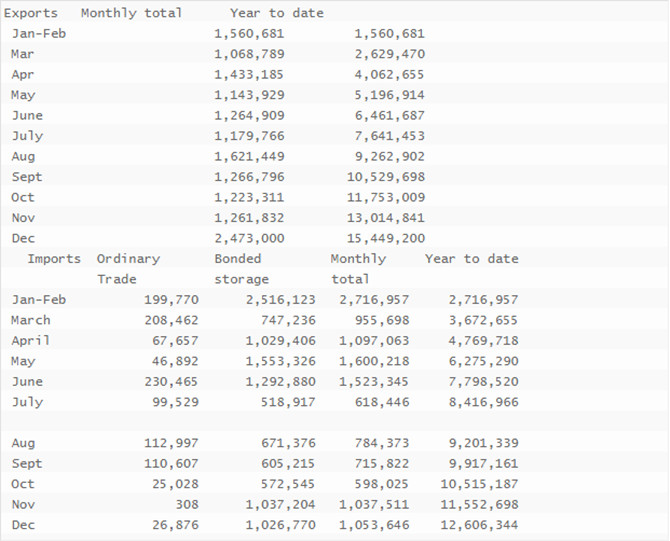This screenshot has width=670, height=541.
Task: Select Nov ordinary trade value 308
Action: coord(187,505)
